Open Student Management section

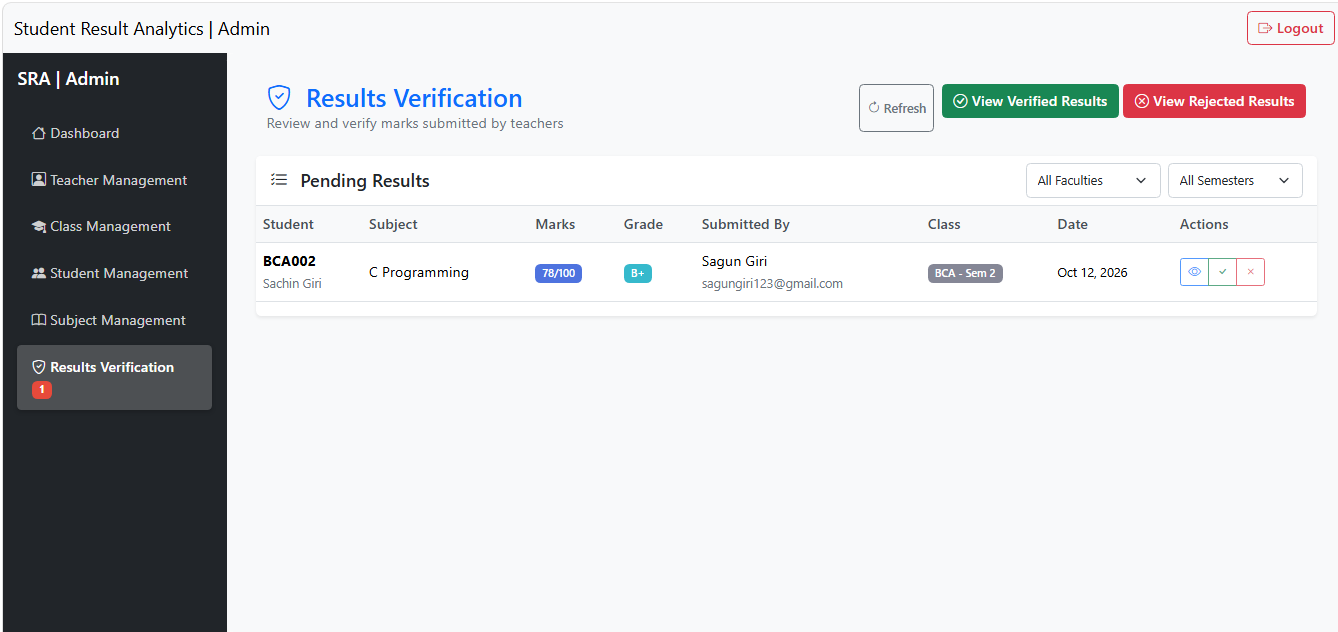click(x=114, y=273)
